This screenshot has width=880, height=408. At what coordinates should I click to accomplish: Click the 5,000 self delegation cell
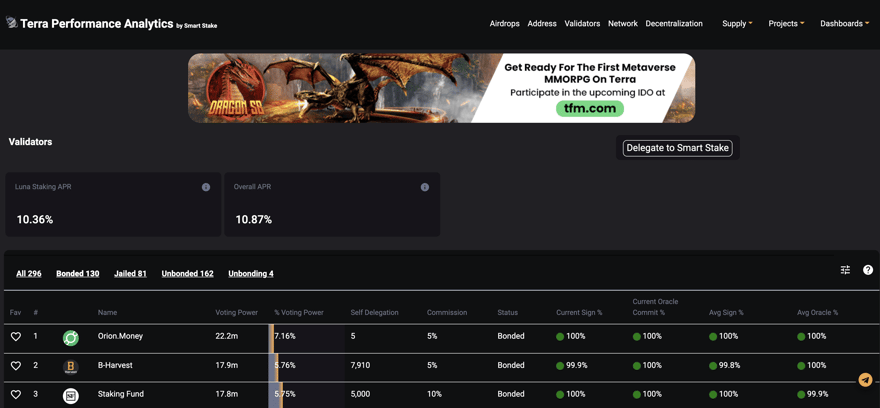[360, 395]
